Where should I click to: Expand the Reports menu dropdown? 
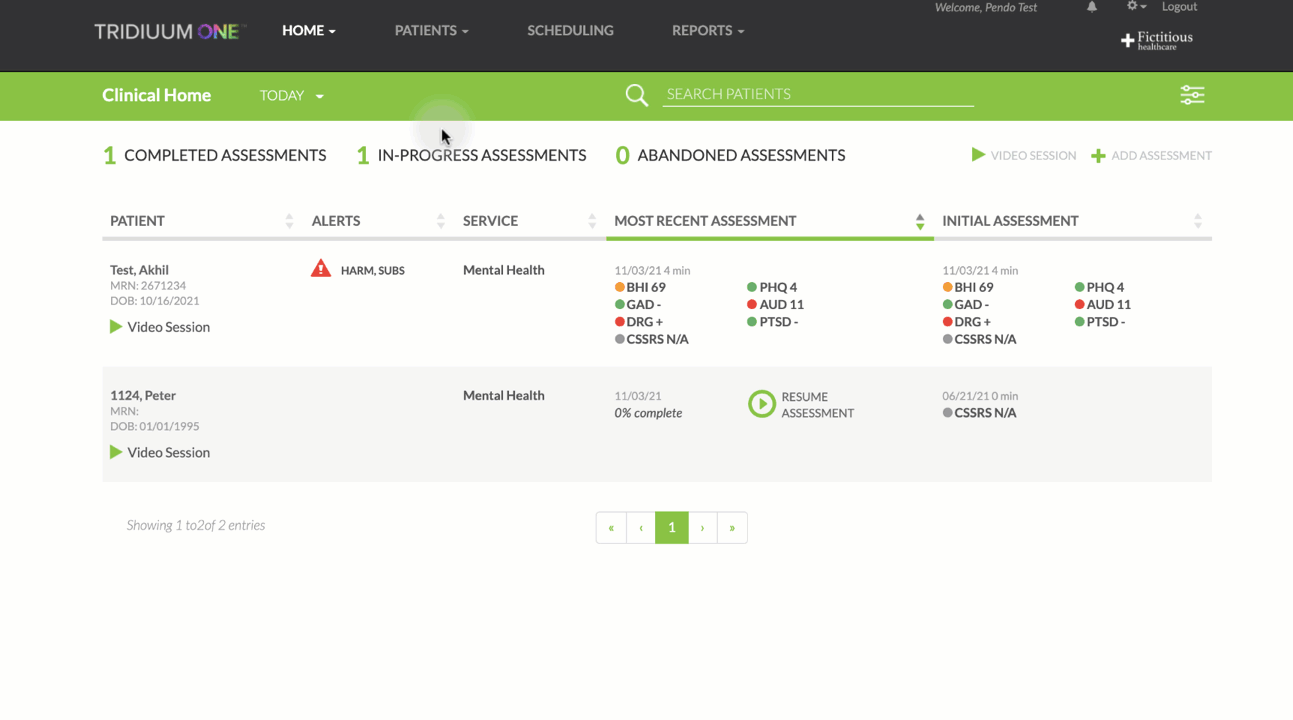(708, 31)
